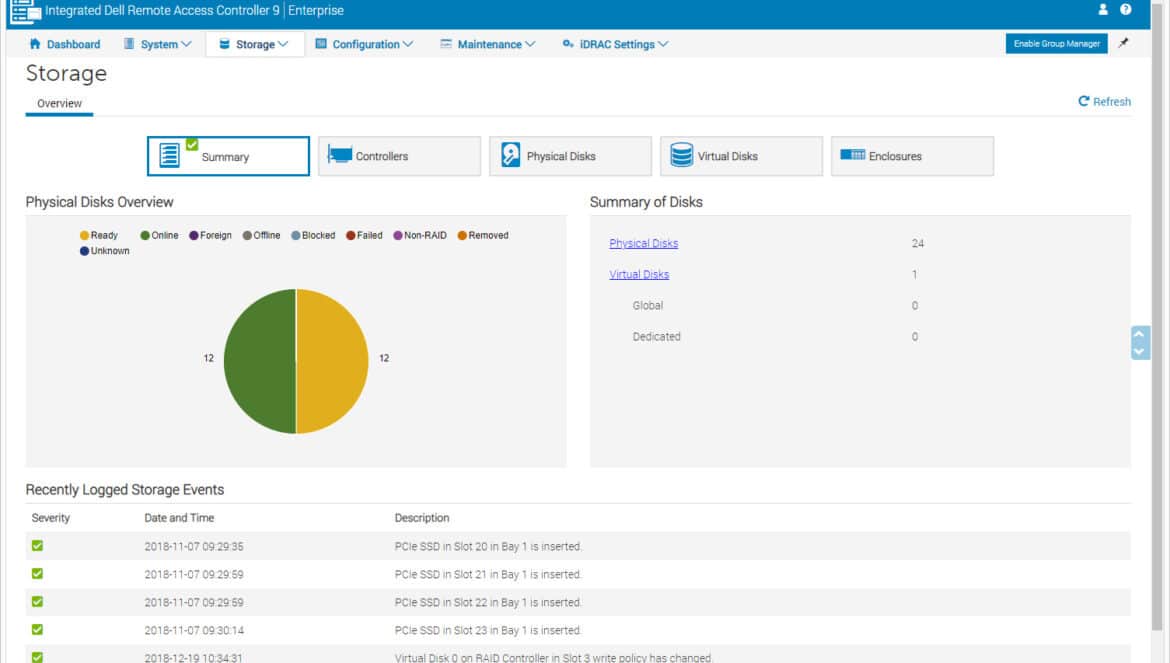Click the Virtual Disks stack icon
This screenshot has width=1170, height=663.
click(x=681, y=155)
